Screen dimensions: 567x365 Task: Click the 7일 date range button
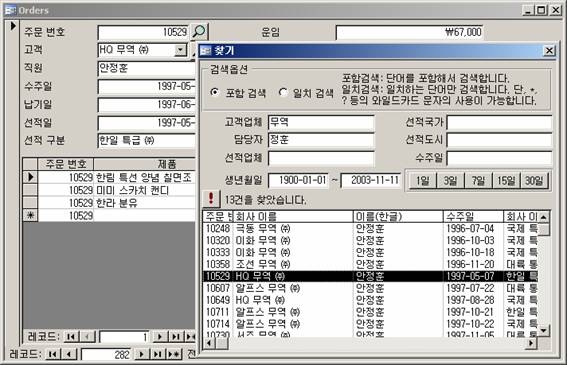pos(478,180)
